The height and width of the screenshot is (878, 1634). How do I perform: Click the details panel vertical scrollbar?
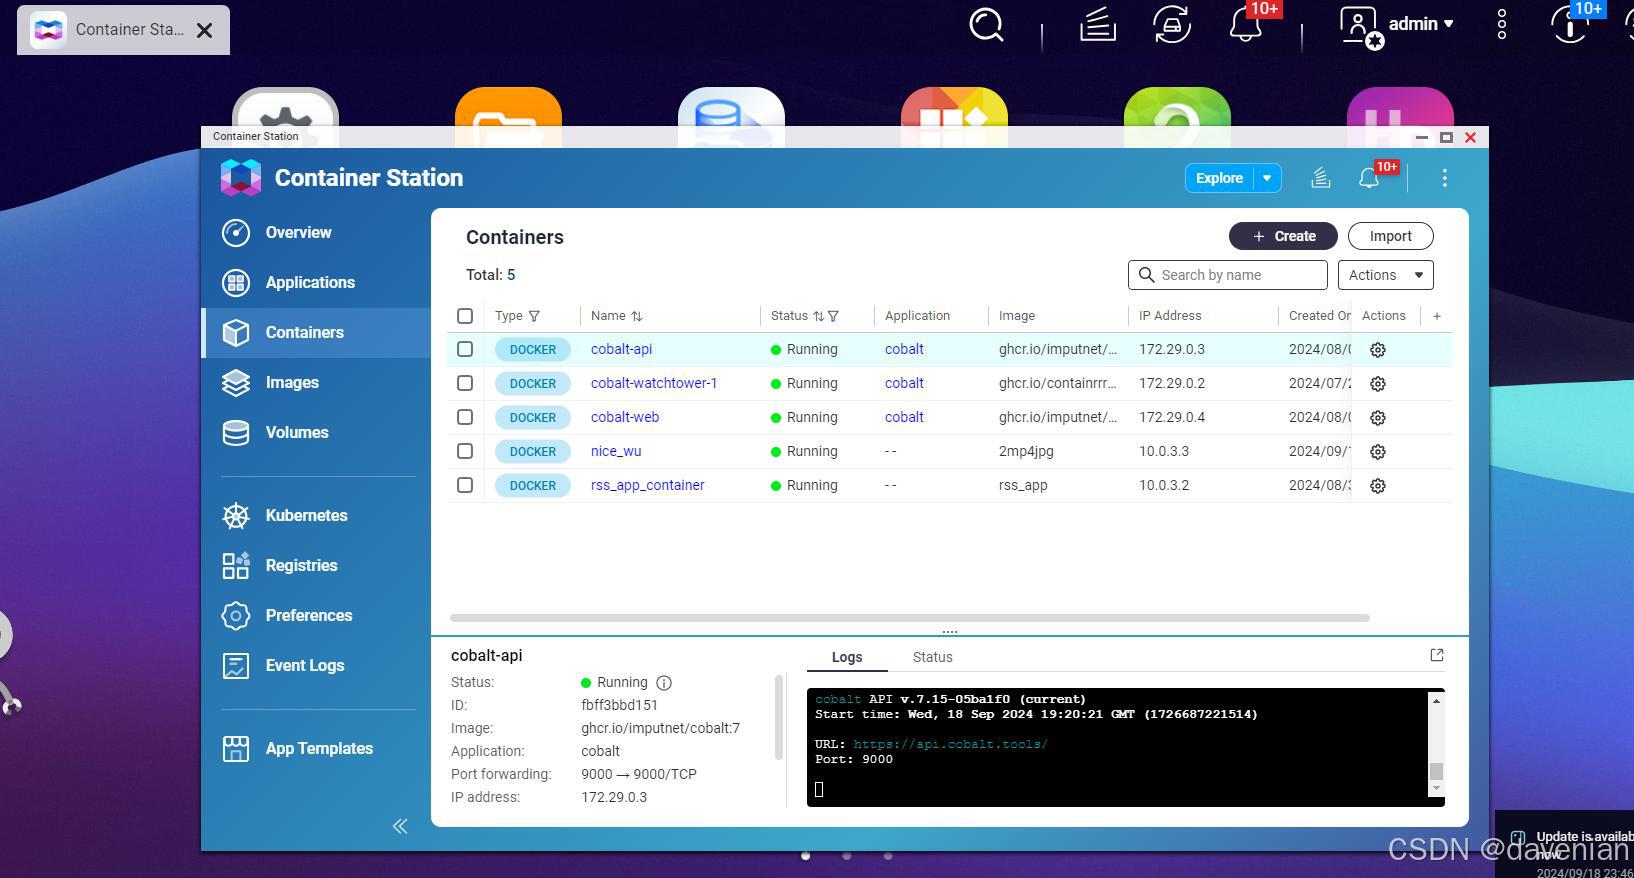(x=779, y=716)
